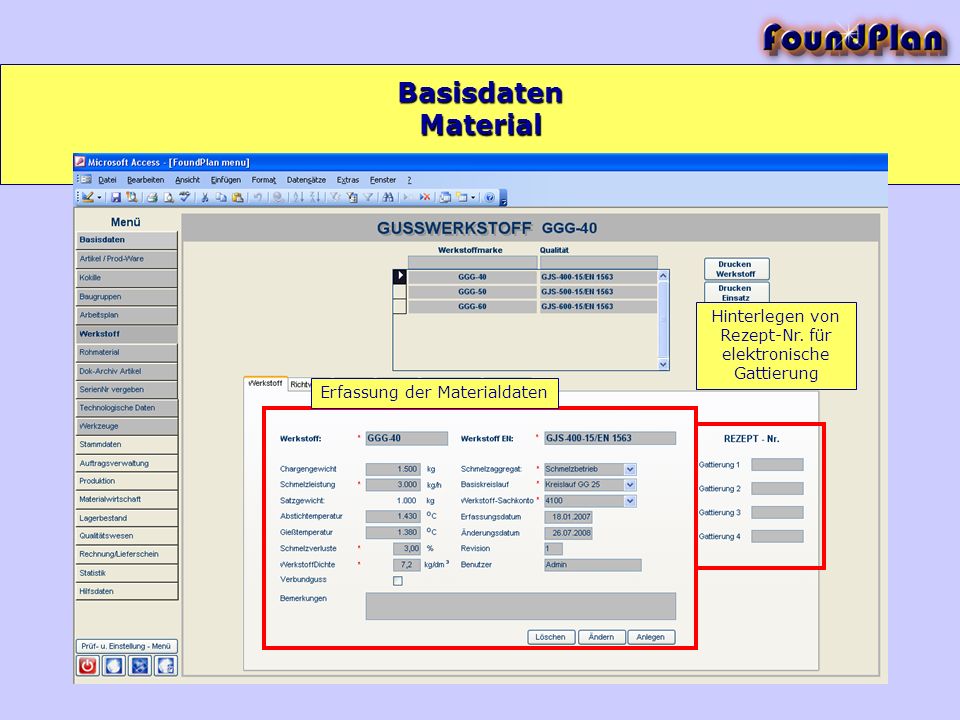
Task: Expand the View button dropdown arrow
Action: pyautogui.click(x=99, y=197)
